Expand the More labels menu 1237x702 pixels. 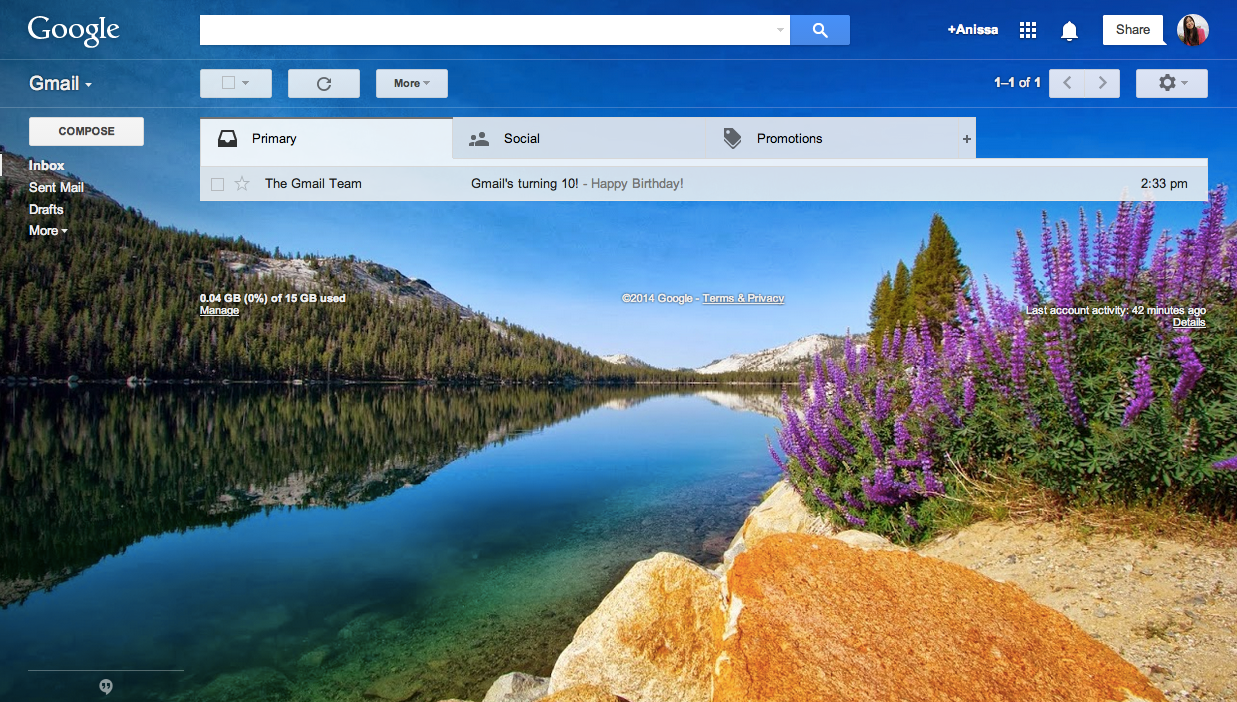coord(47,230)
